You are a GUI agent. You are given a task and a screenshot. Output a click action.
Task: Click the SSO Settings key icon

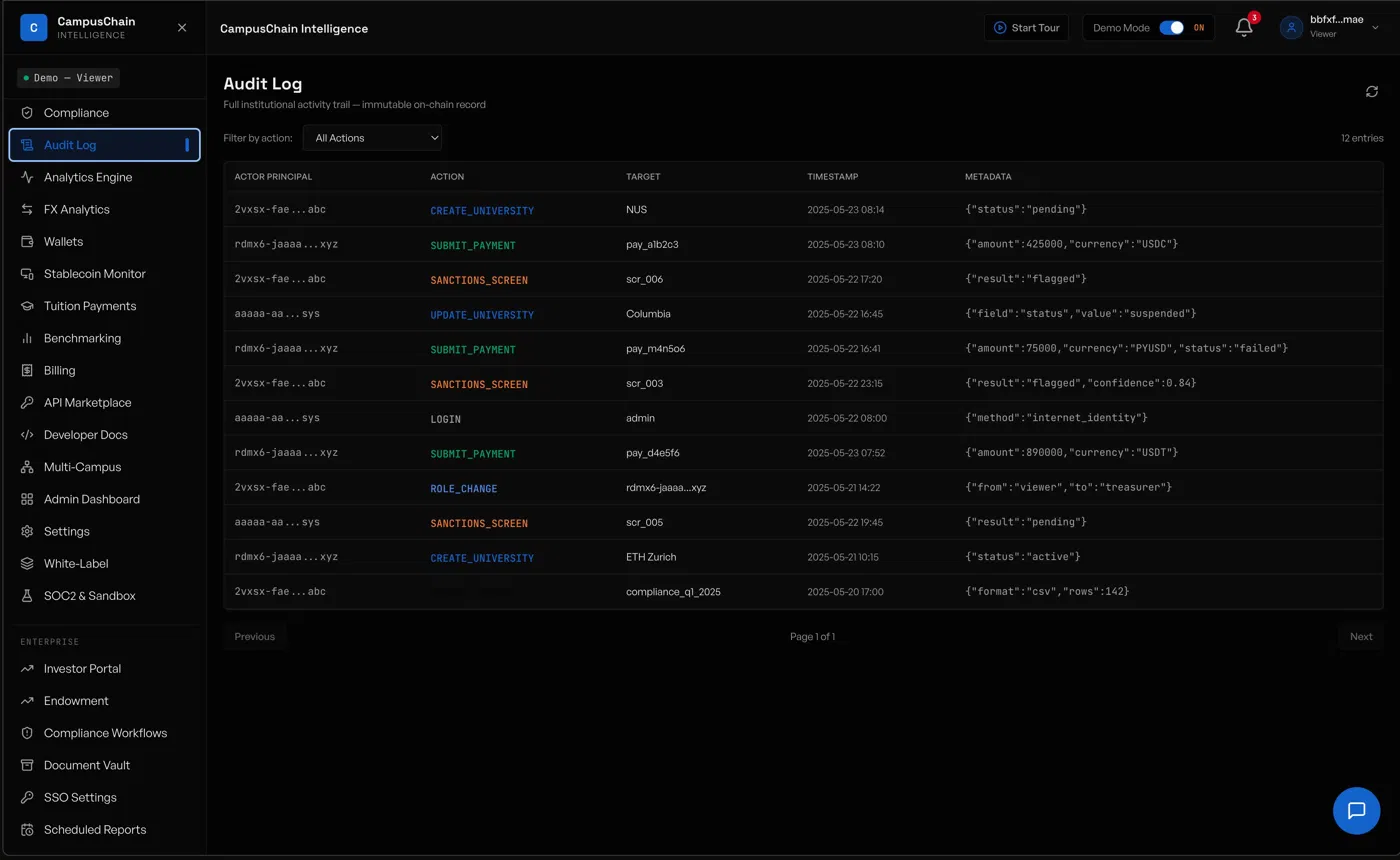tap(27, 798)
